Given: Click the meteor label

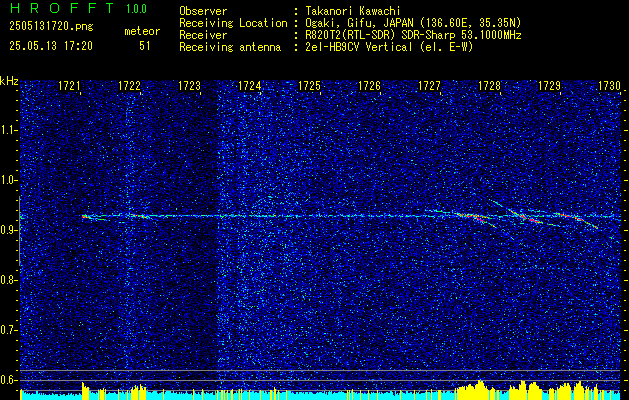Looking at the screenshot, I should [x=142, y=31].
